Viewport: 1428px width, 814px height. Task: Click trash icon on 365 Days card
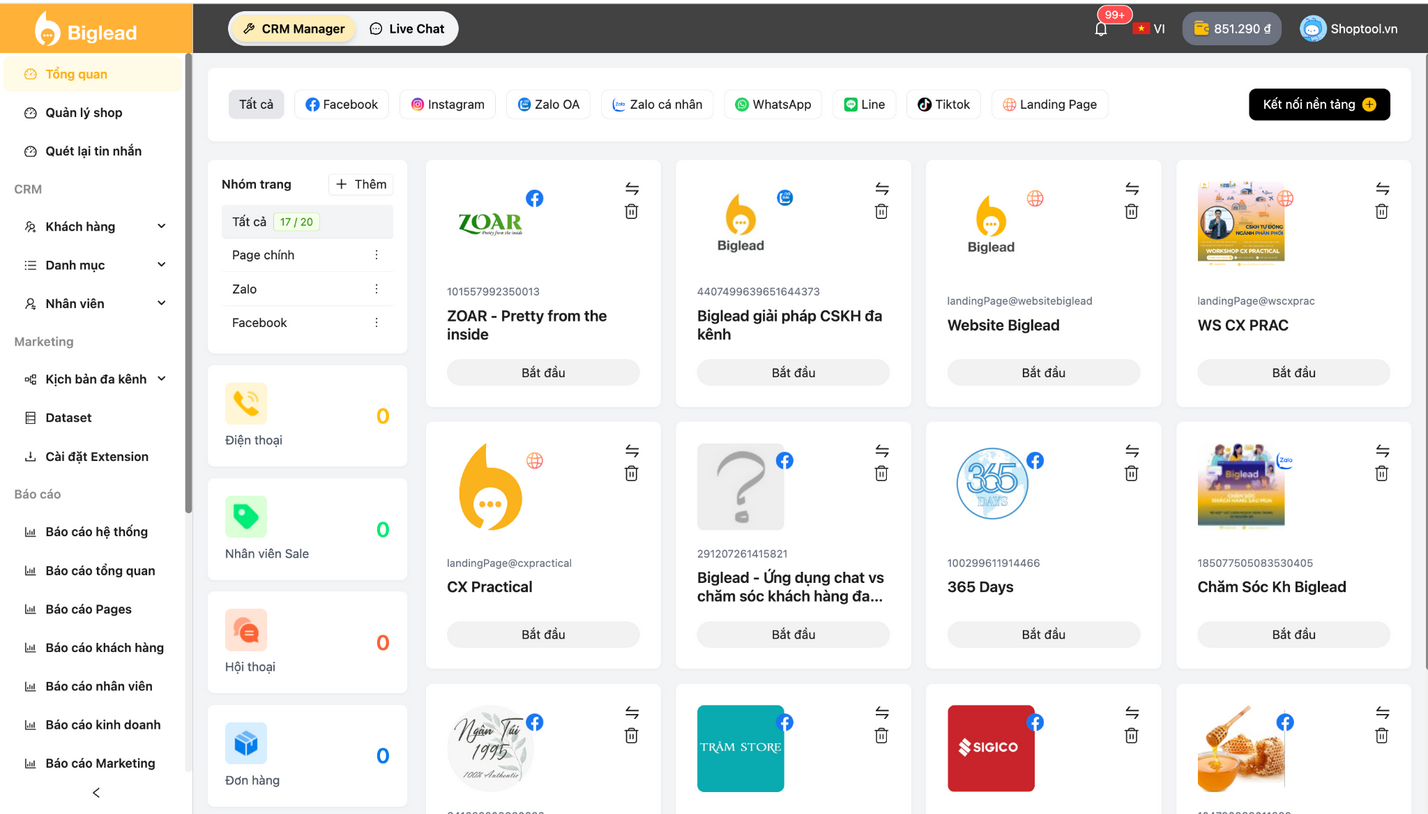coord(1131,474)
